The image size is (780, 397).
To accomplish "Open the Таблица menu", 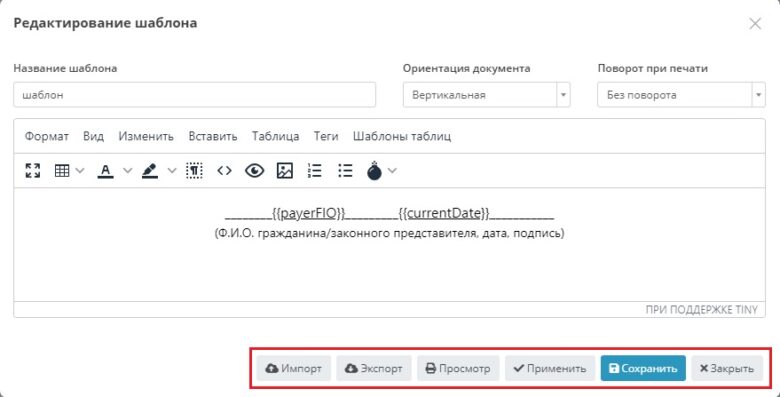I will (x=276, y=136).
